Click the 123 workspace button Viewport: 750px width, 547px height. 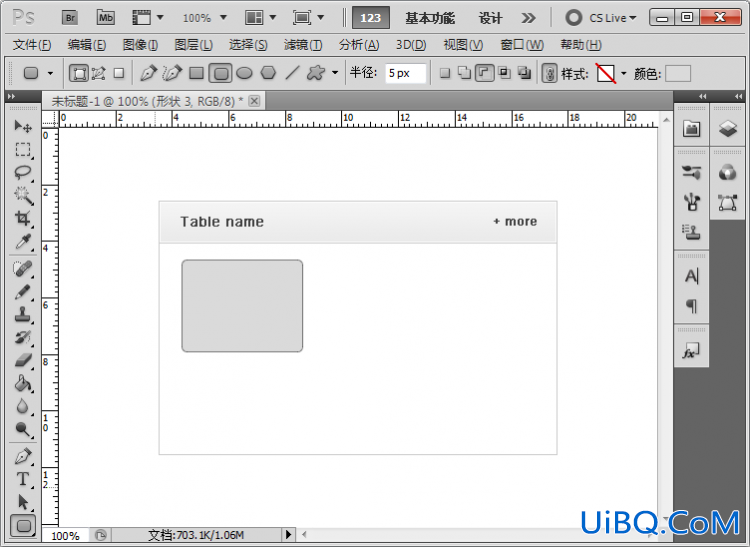click(x=370, y=18)
